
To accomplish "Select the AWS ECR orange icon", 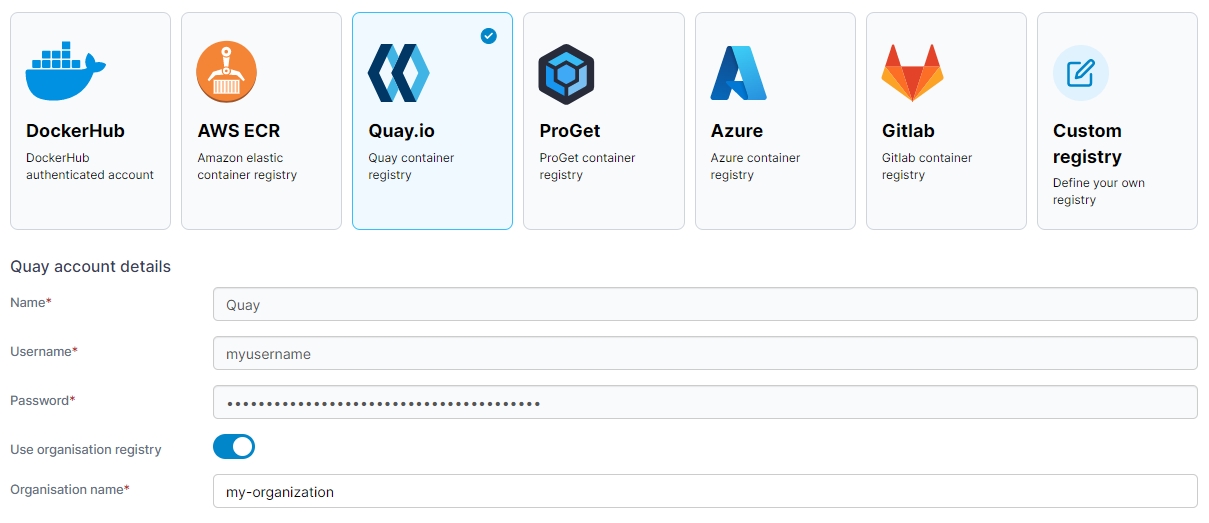I will [226, 73].
